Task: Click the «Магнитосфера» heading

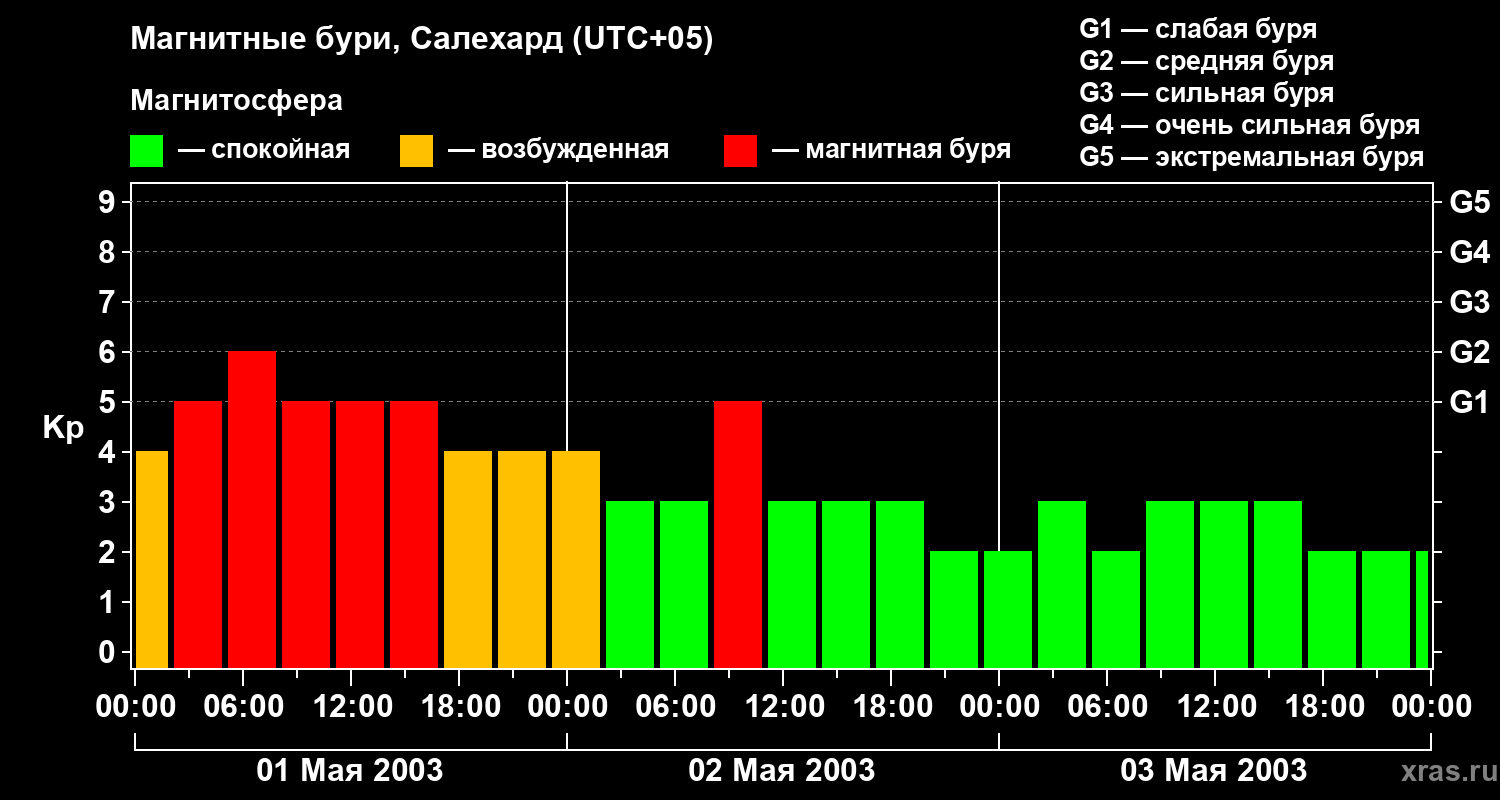Action: (236, 101)
